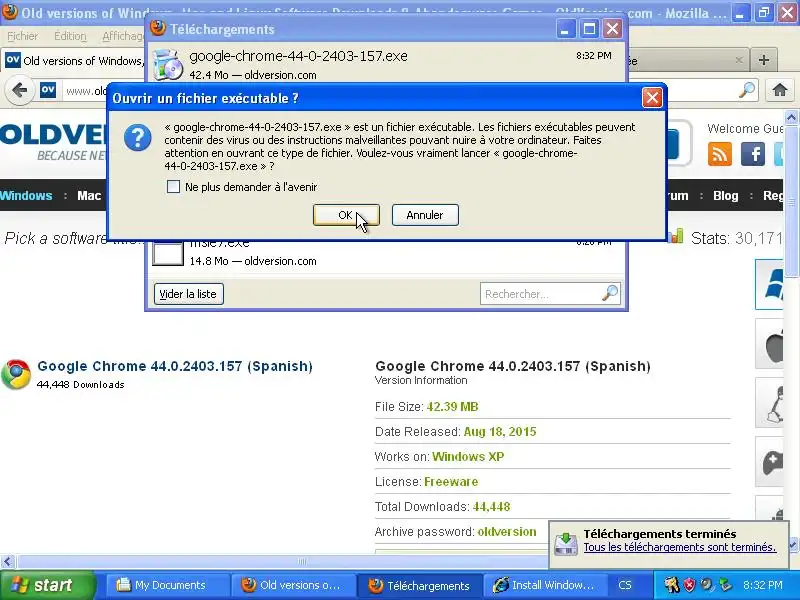
Task: Switch to 'Old versions o…' taskbar item
Action: coord(292,585)
